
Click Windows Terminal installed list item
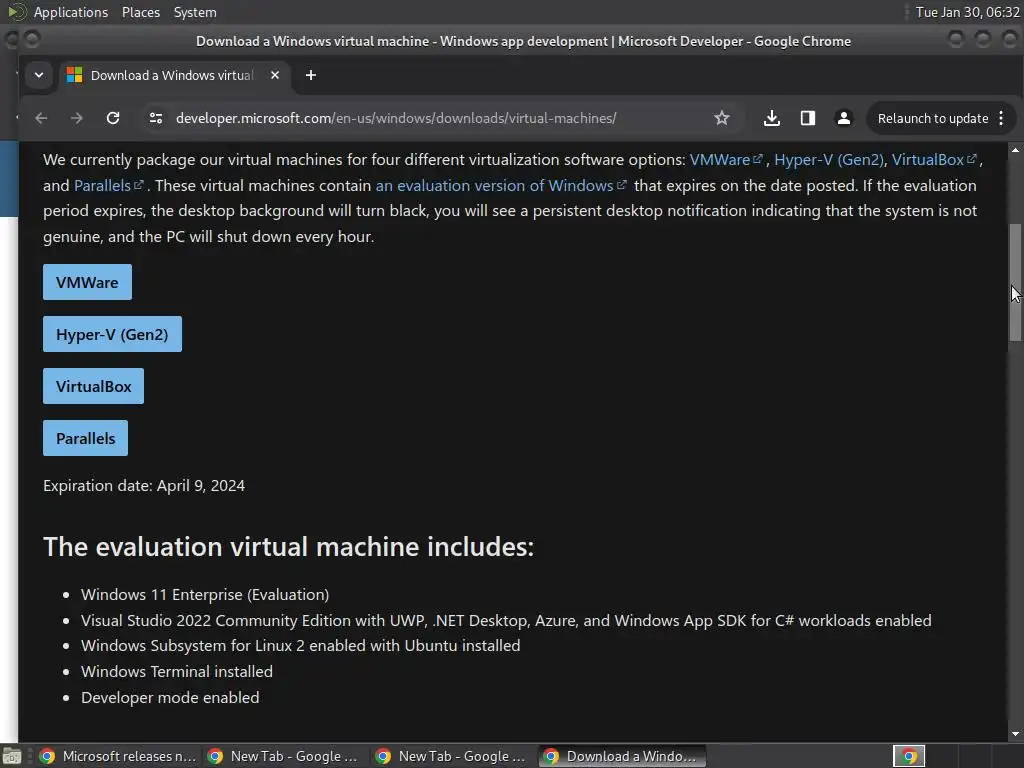click(x=177, y=671)
